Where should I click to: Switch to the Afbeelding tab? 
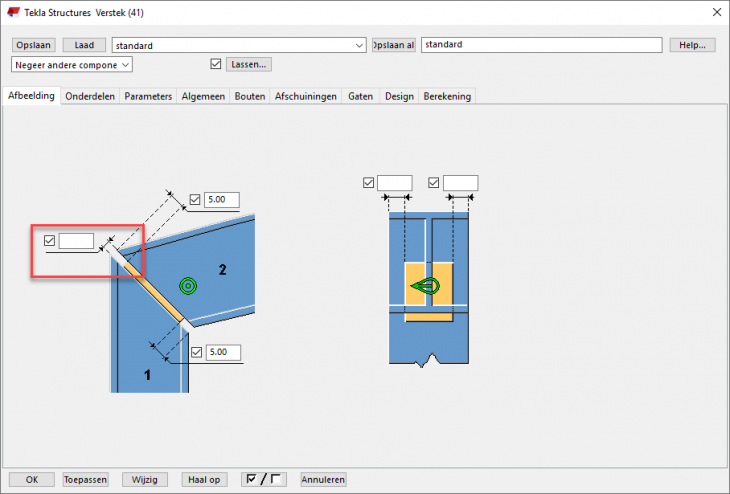click(31, 95)
